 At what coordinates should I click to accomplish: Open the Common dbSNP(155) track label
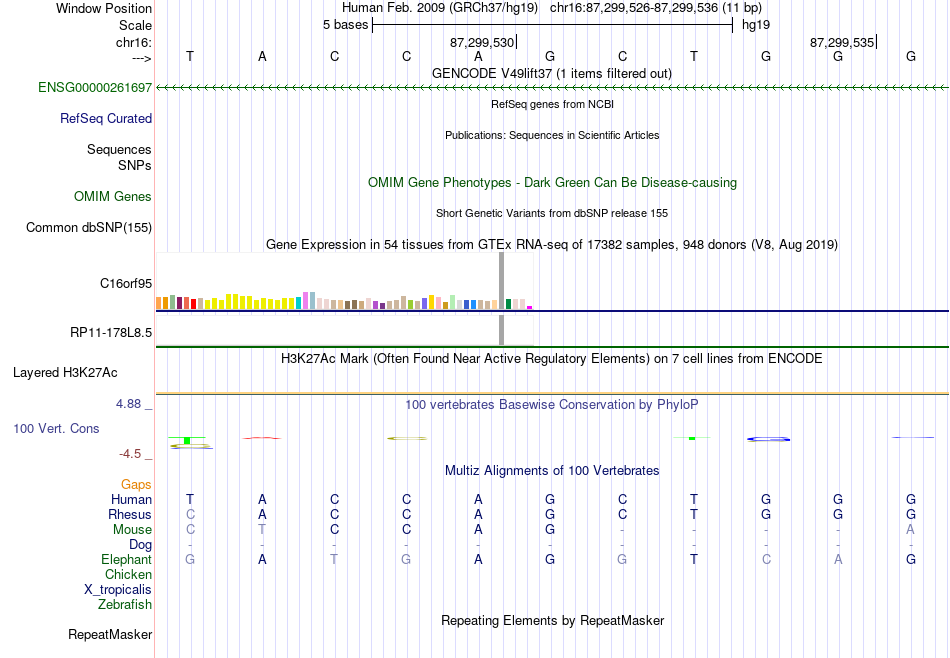[88, 227]
